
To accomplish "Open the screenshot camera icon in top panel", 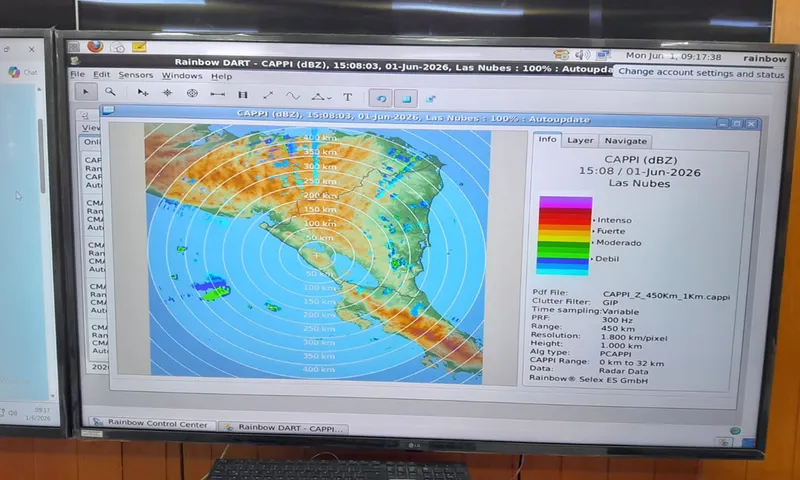I will (x=117, y=47).
